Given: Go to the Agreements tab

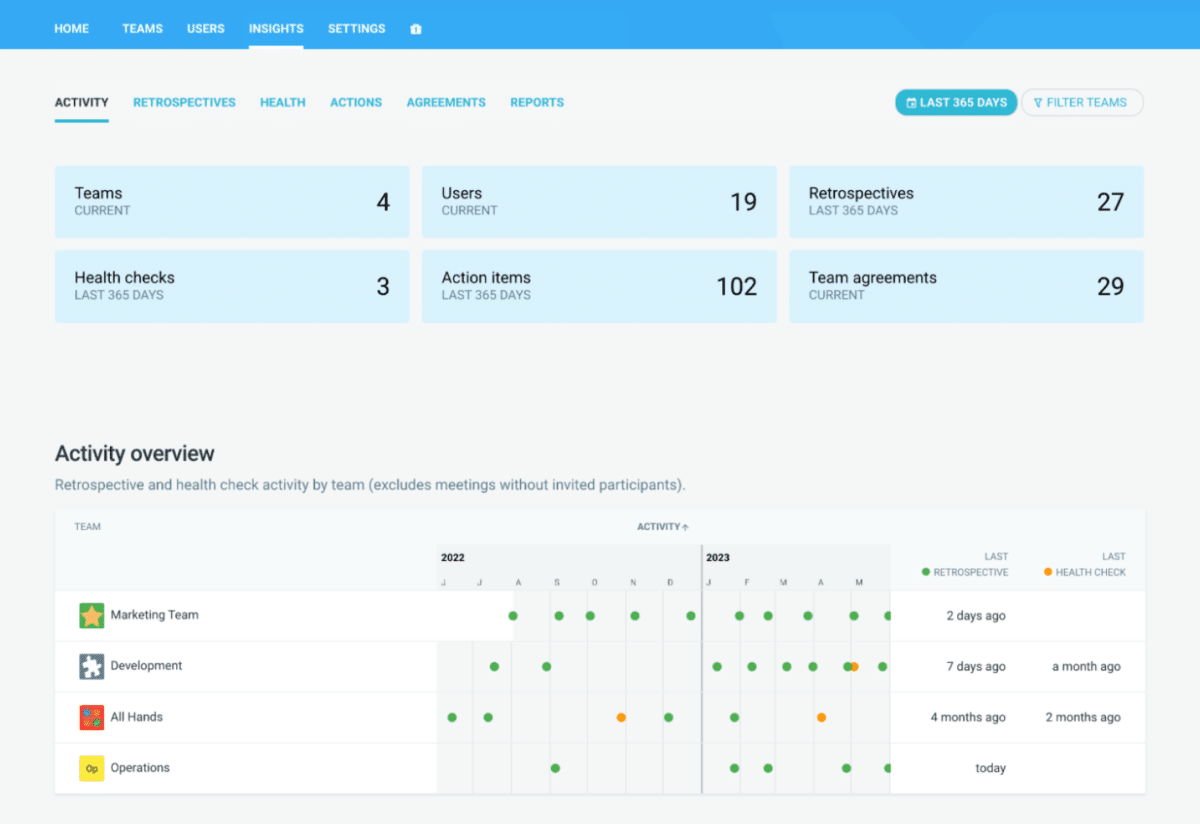Looking at the screenshot, I should click(446, 102).
